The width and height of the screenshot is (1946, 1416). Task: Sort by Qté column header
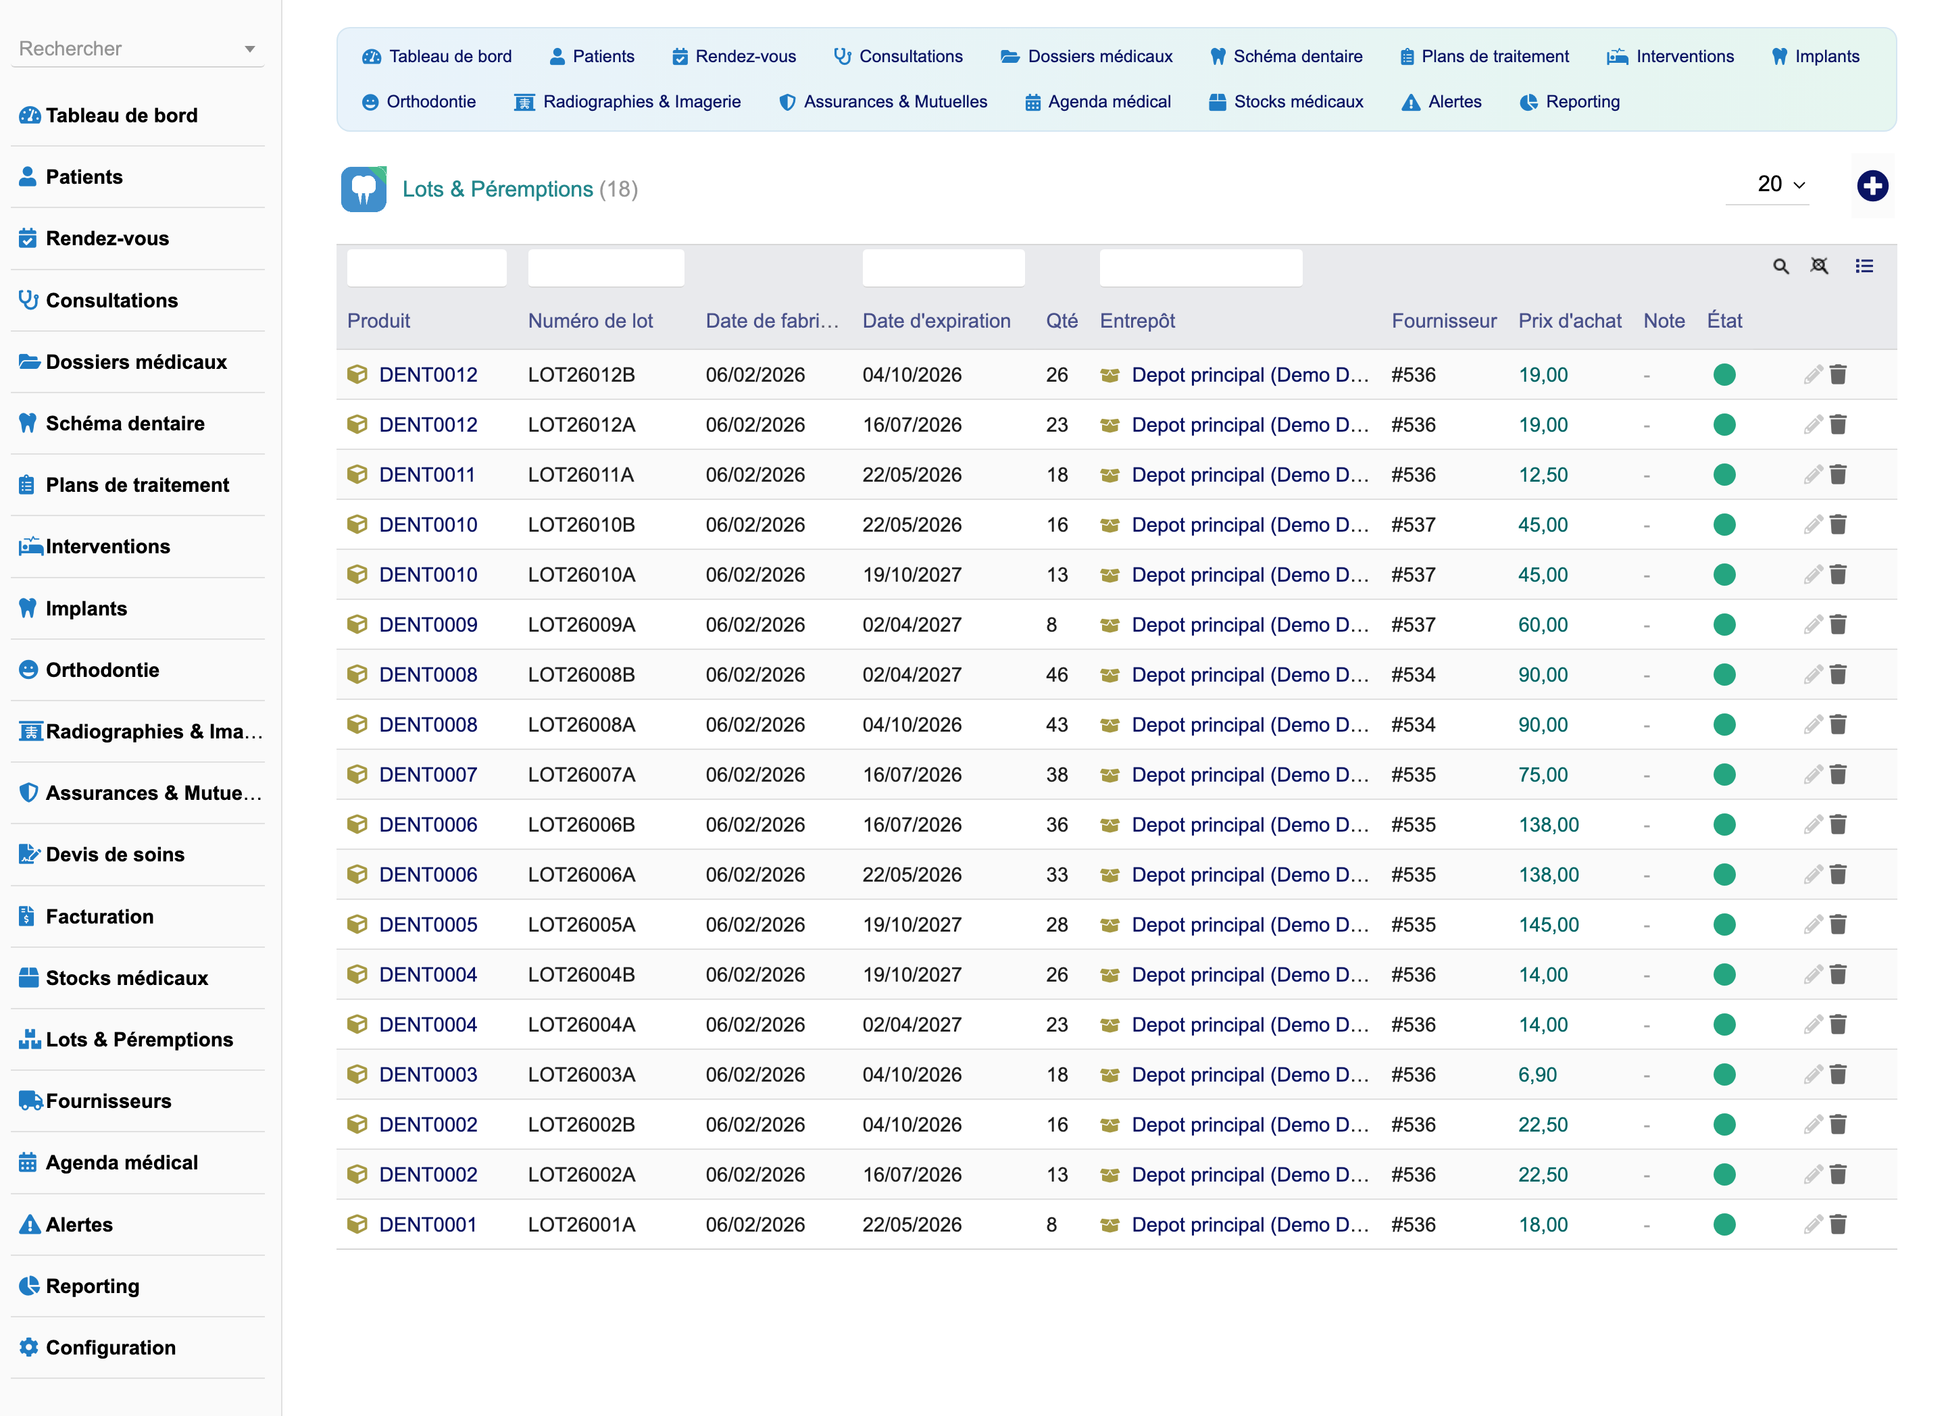coord(1062,321)
